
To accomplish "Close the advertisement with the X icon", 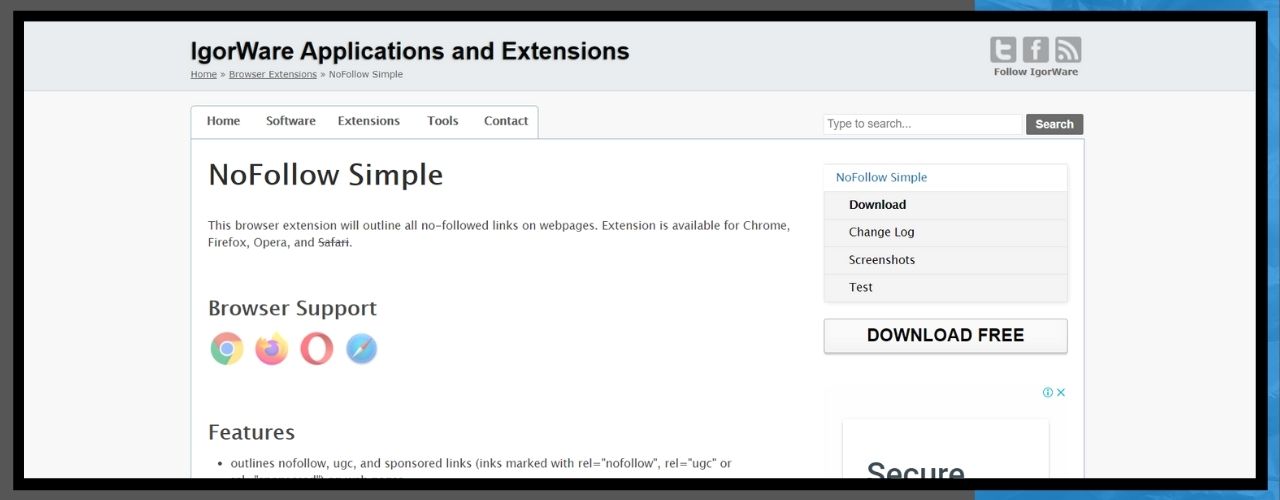I will [x=1061, y=393].
